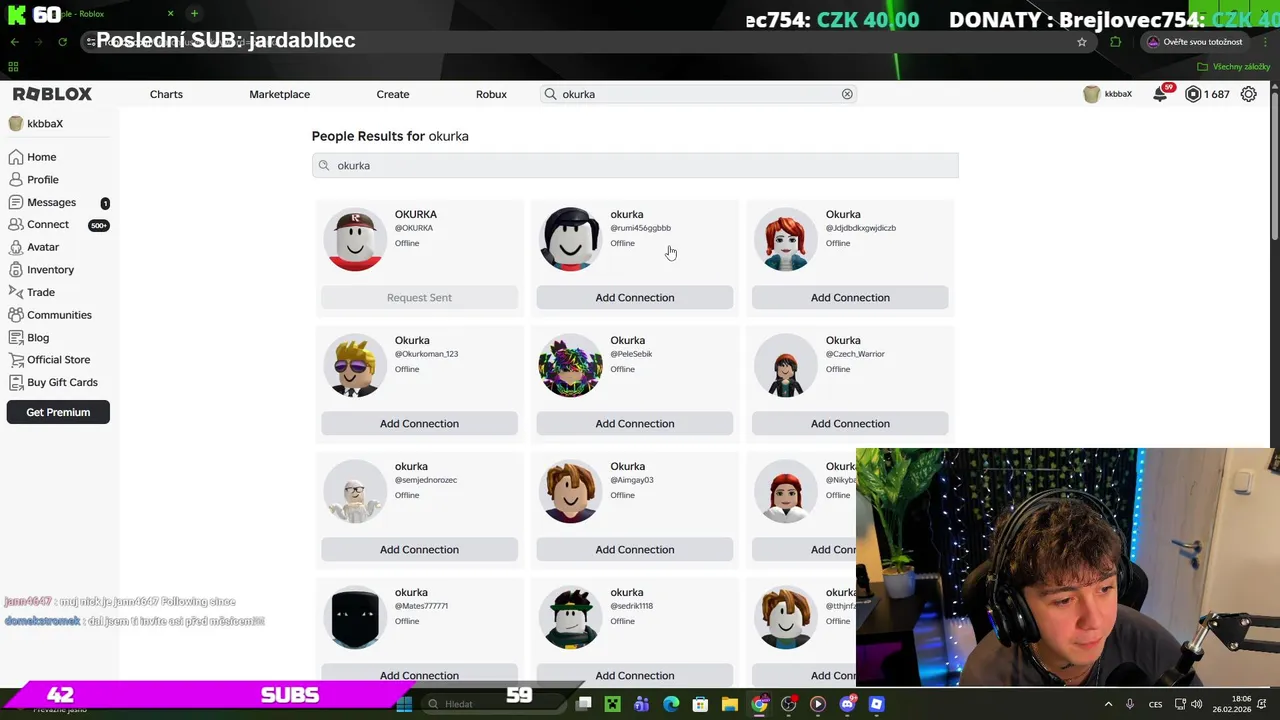Open @PeleSebik avatar thumbnail
Screen dimensions: 1280x720
point(570,365)
